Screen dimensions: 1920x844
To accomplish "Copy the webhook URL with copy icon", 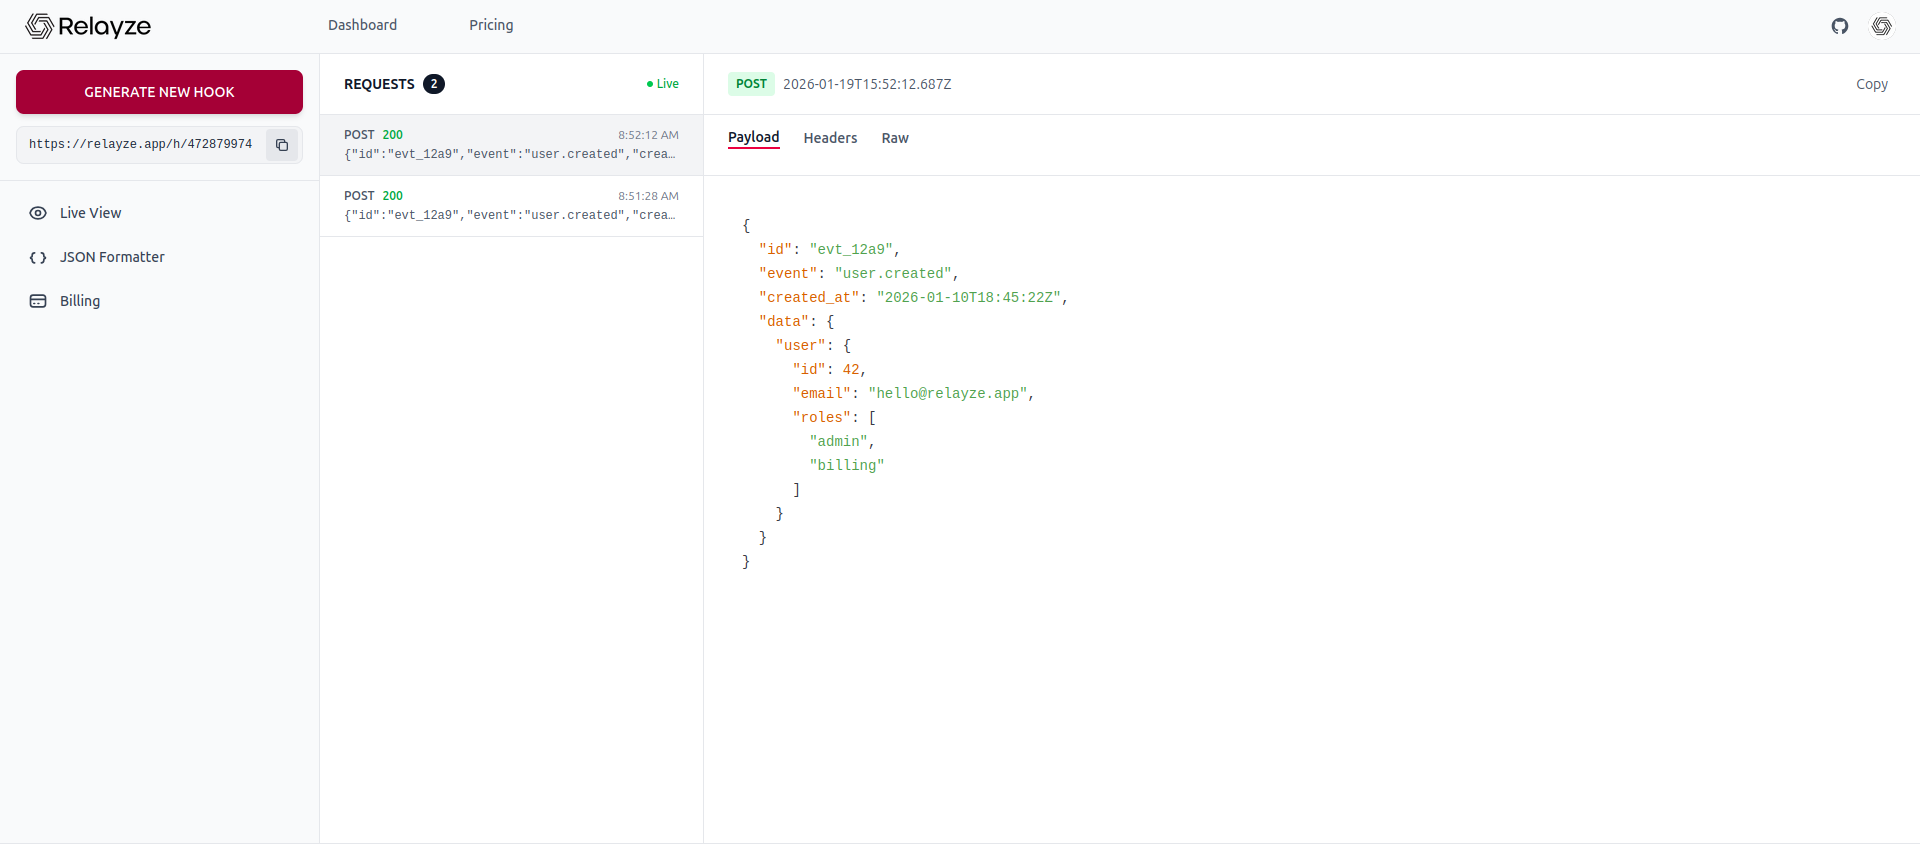I will (x=282, y=145).
